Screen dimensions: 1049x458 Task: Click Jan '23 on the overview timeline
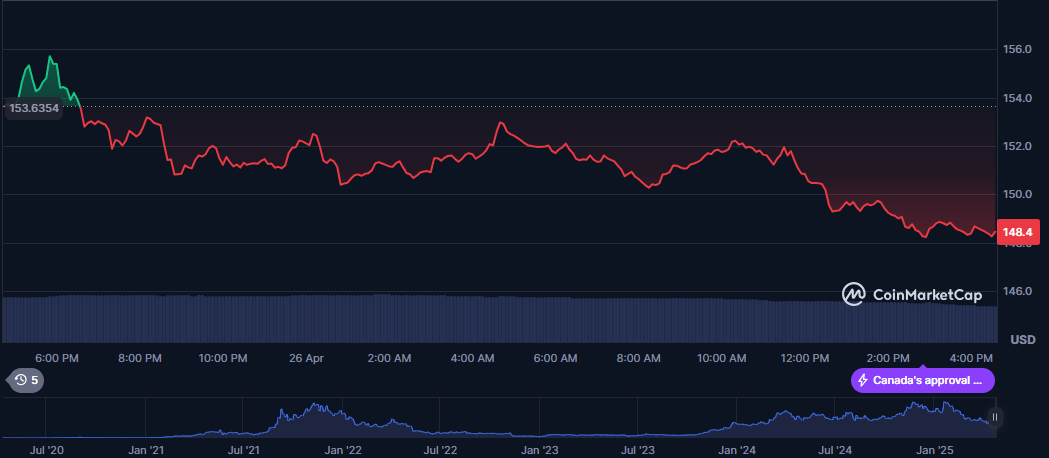[540, 450]
